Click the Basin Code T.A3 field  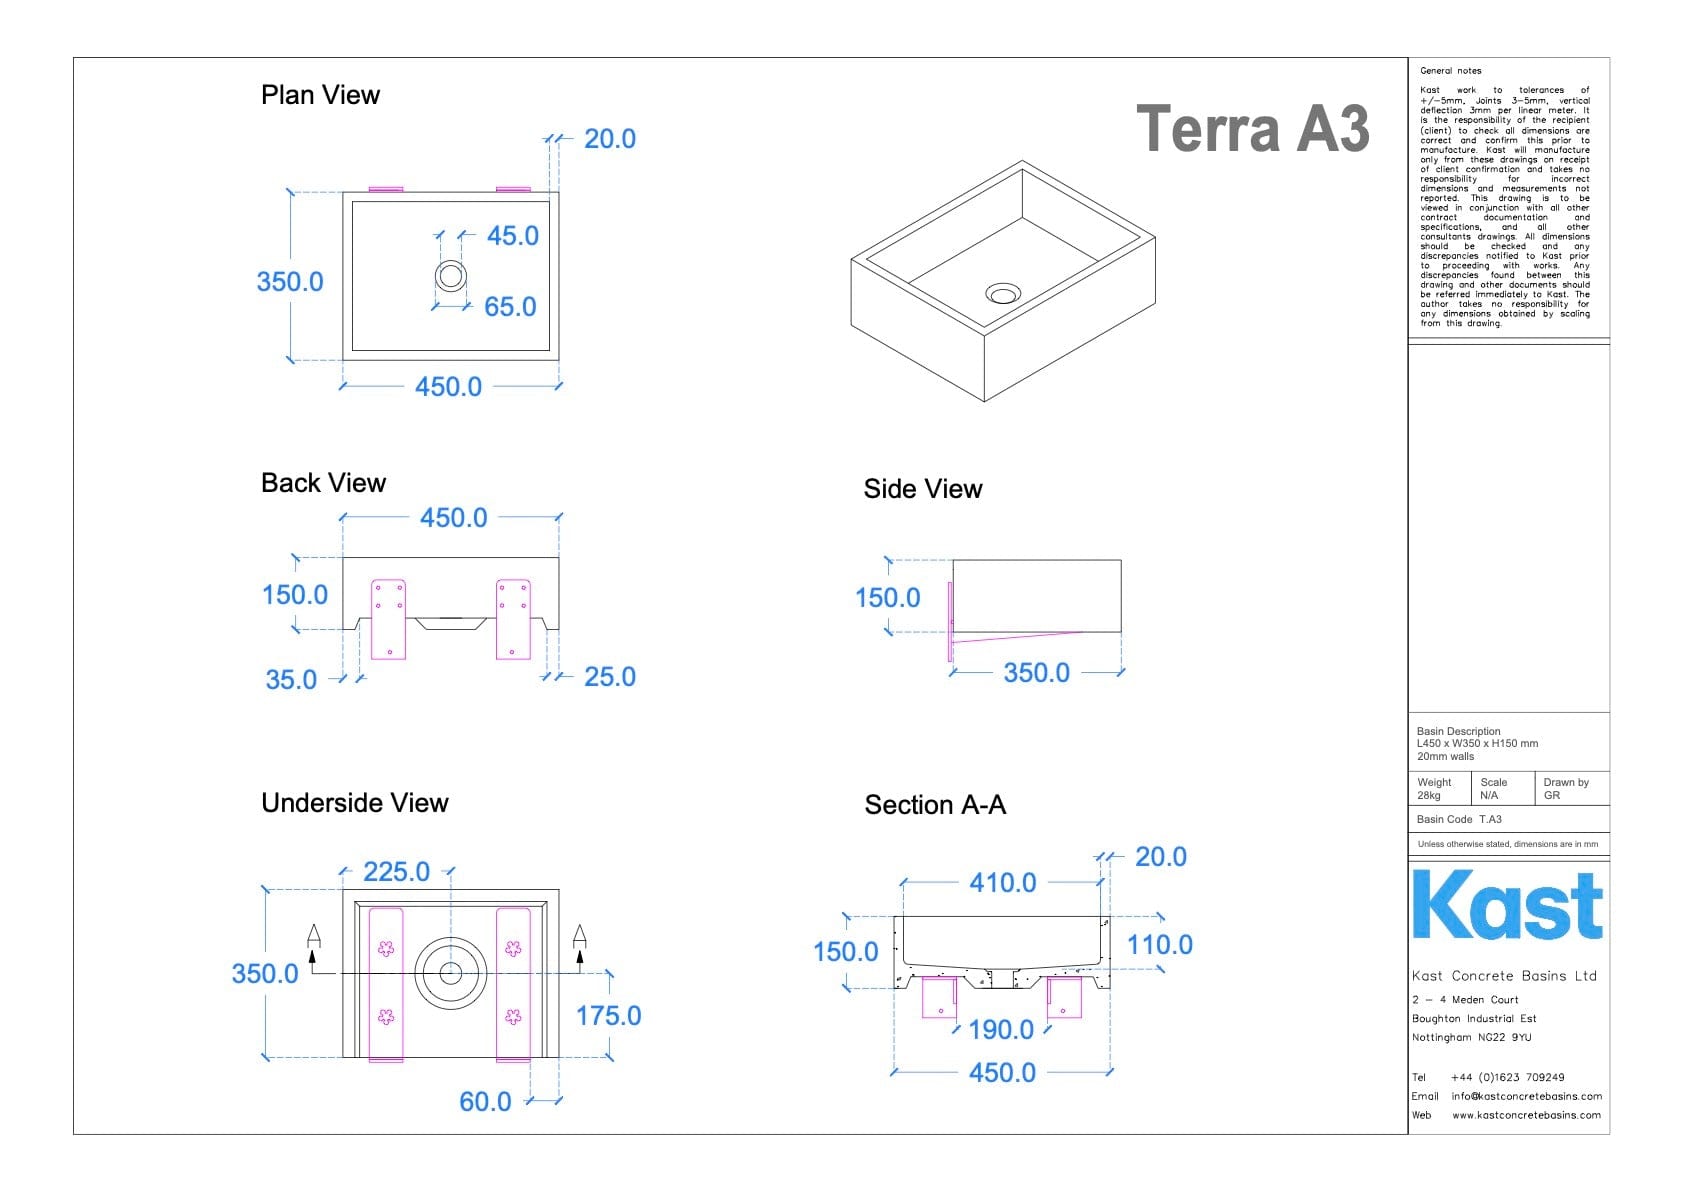point(1459,819)
